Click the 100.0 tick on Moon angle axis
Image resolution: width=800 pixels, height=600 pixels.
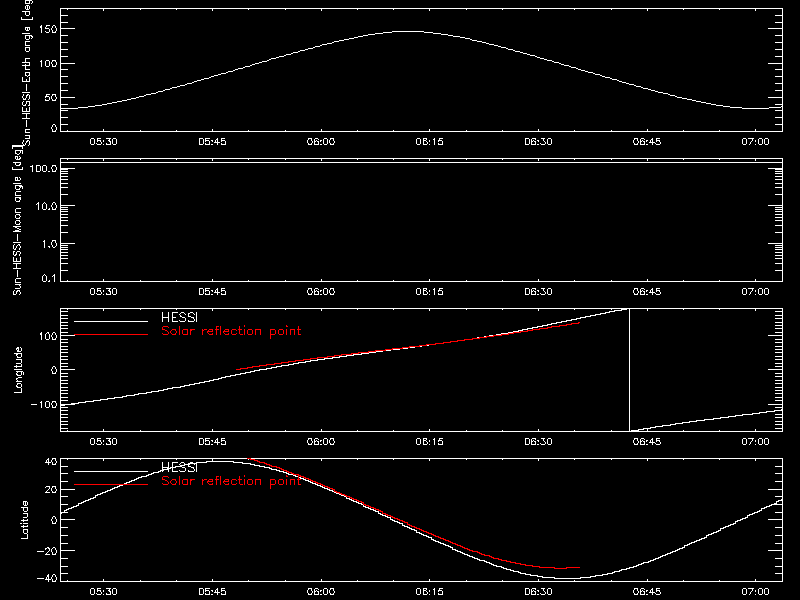[x=43, y=168]
